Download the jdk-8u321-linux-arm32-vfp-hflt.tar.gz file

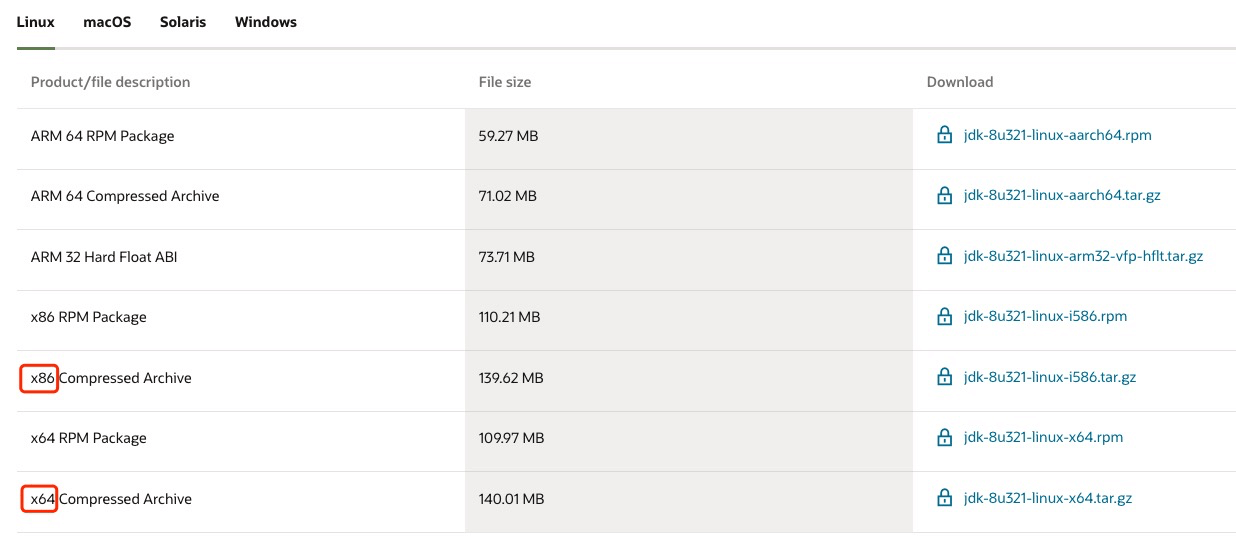click(x=1083, y=256)
